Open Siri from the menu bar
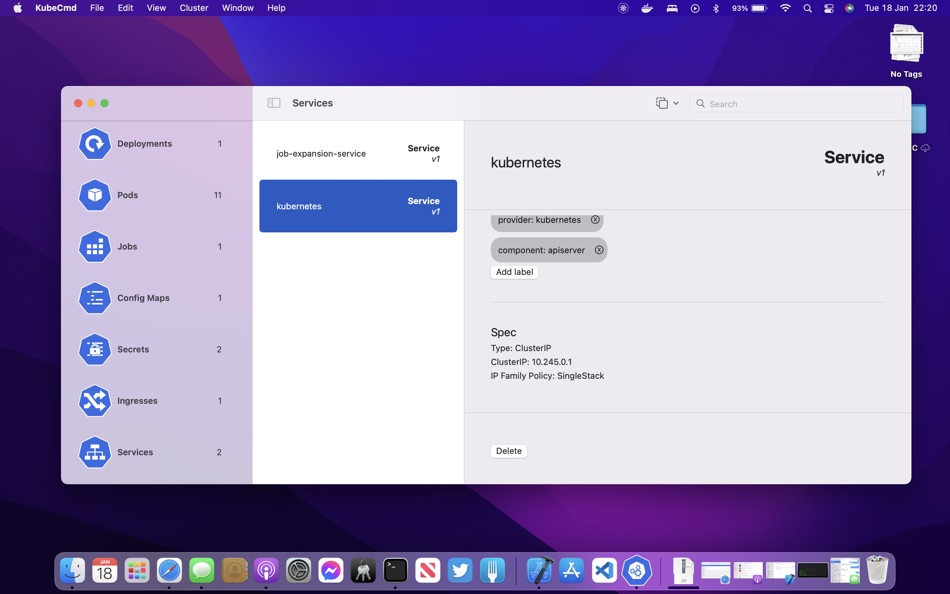 coord(849,8)
